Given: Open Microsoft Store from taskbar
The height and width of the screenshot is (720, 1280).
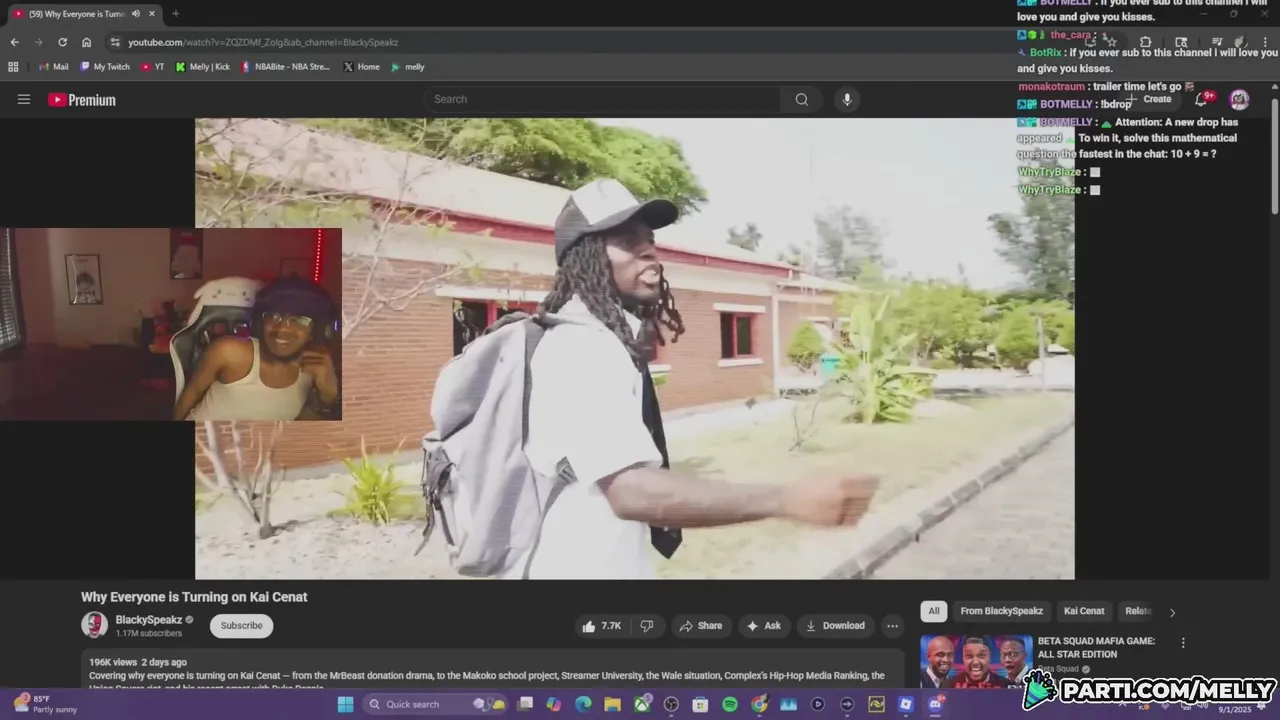Looking at the screenshot, I should [700, 704].
